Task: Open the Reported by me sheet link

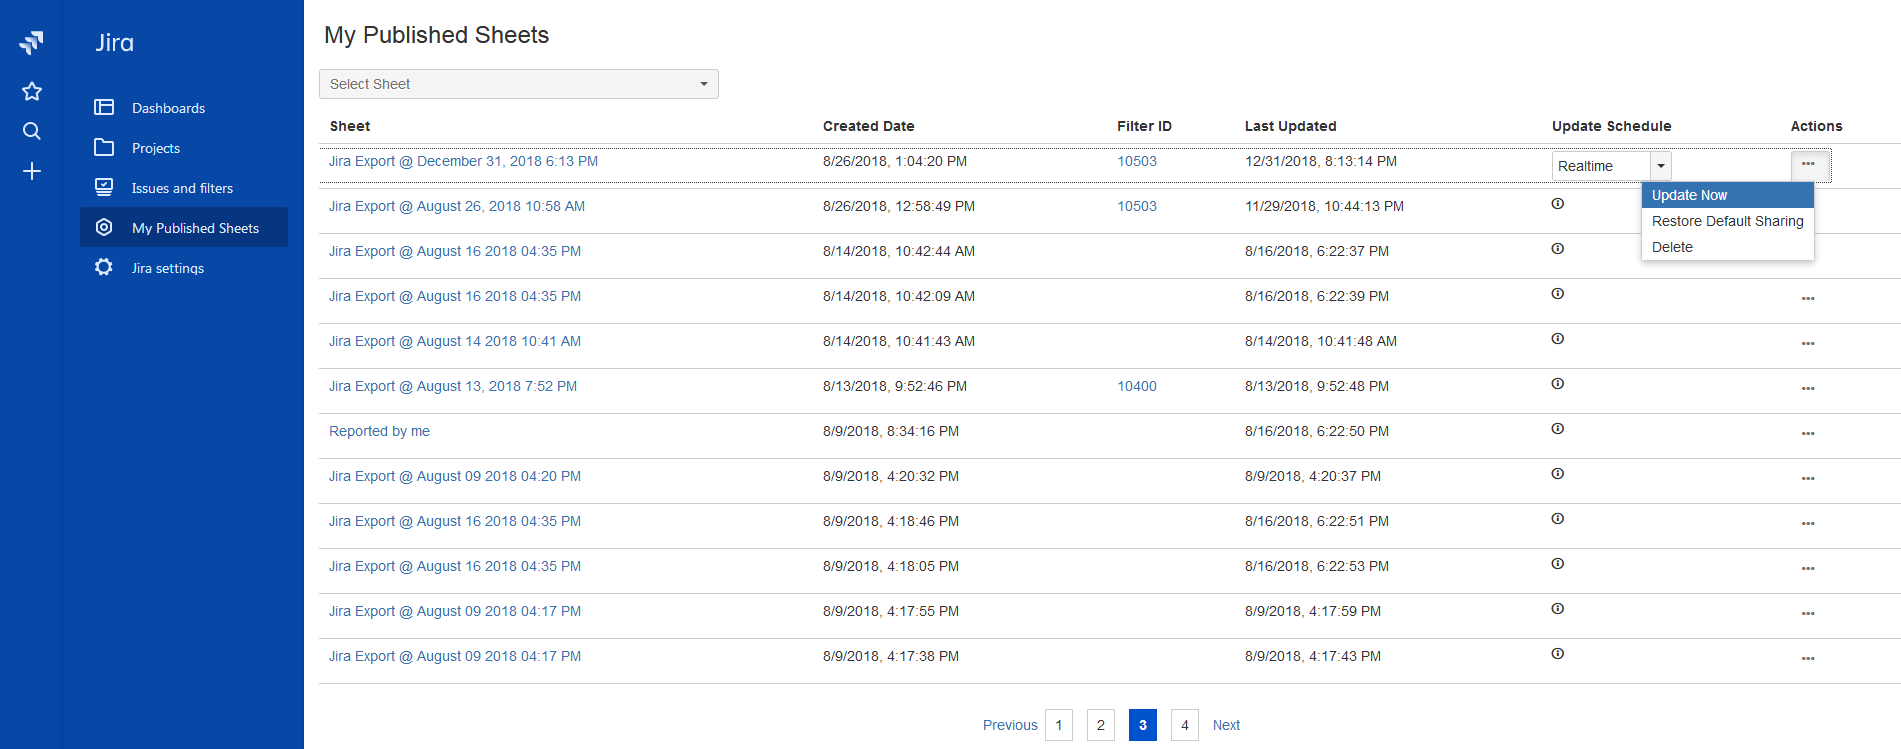Action: tap(379, 431)
